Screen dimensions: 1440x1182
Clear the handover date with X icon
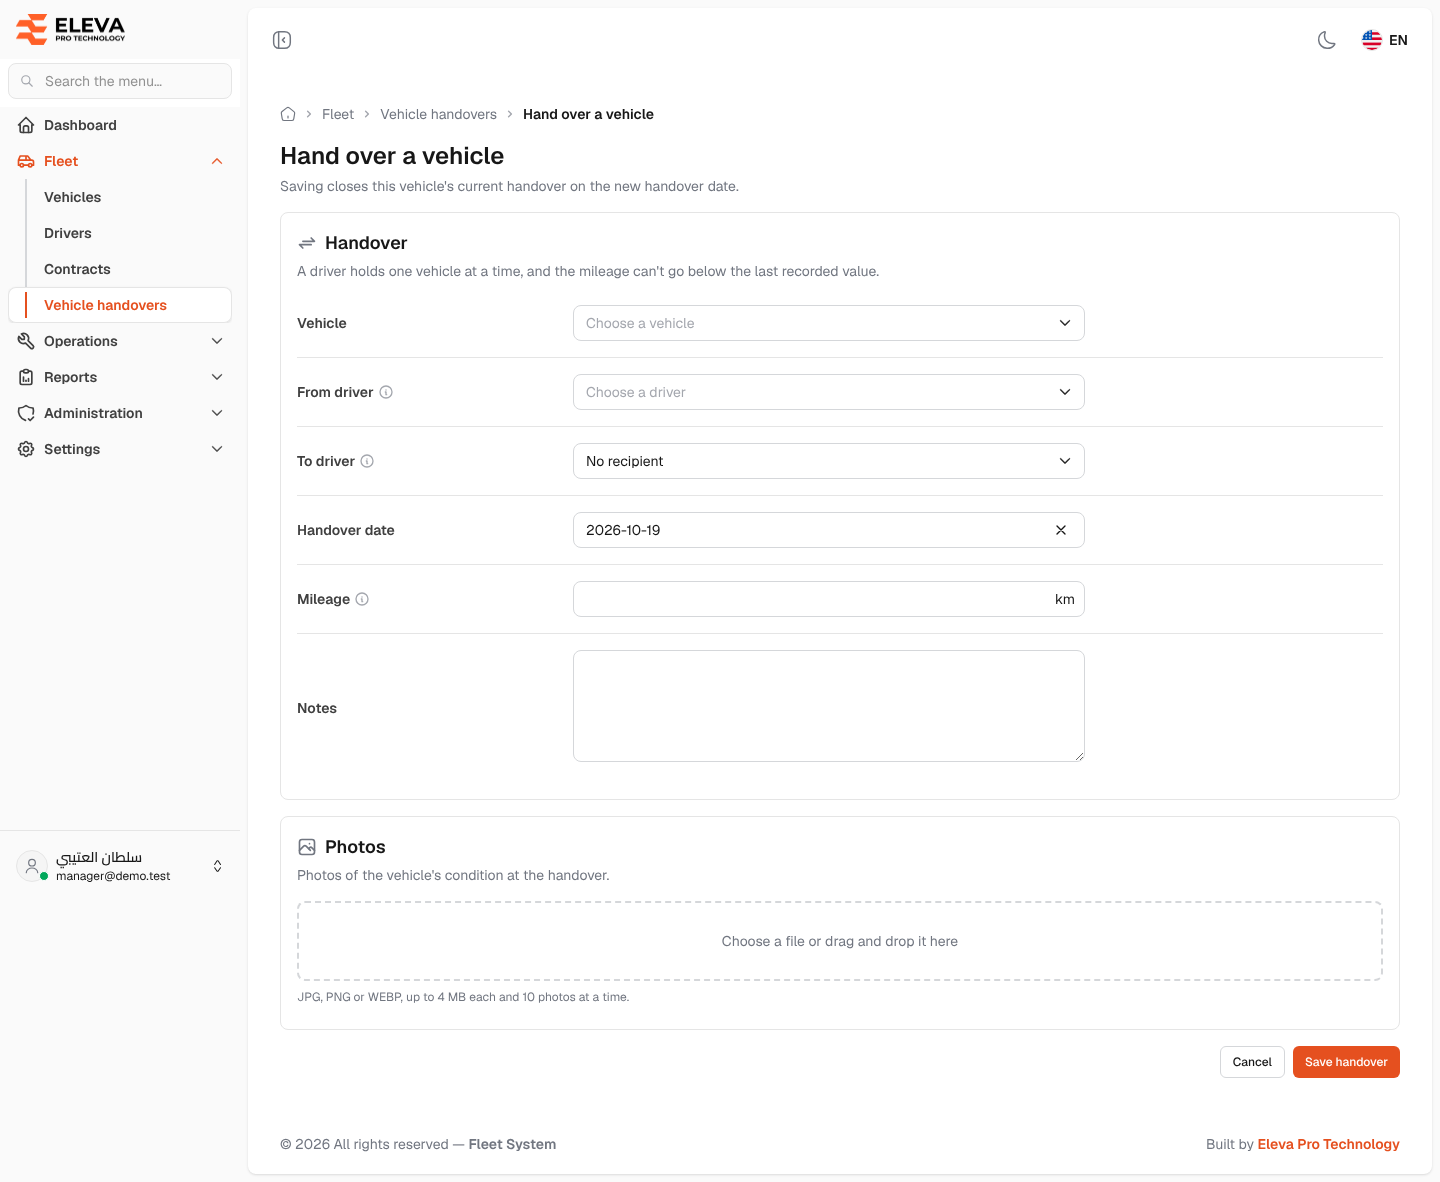[1061, 530]
